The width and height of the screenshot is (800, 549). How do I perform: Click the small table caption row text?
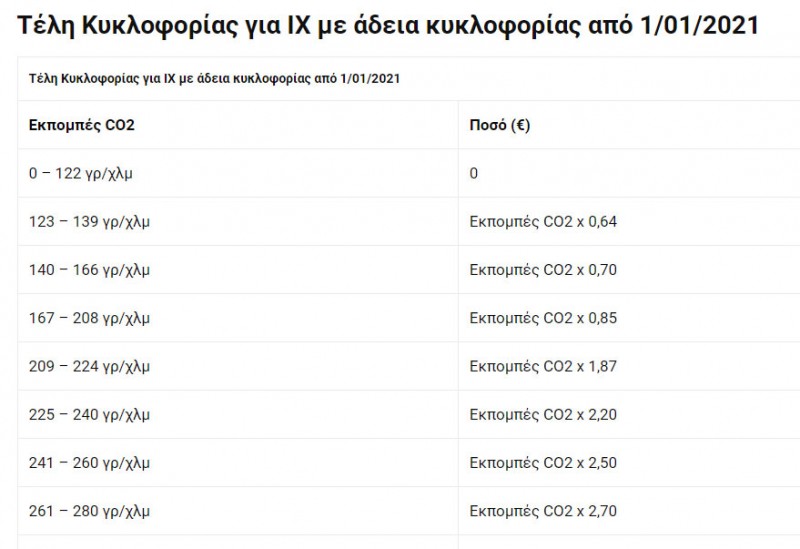[x=215, y=79]
